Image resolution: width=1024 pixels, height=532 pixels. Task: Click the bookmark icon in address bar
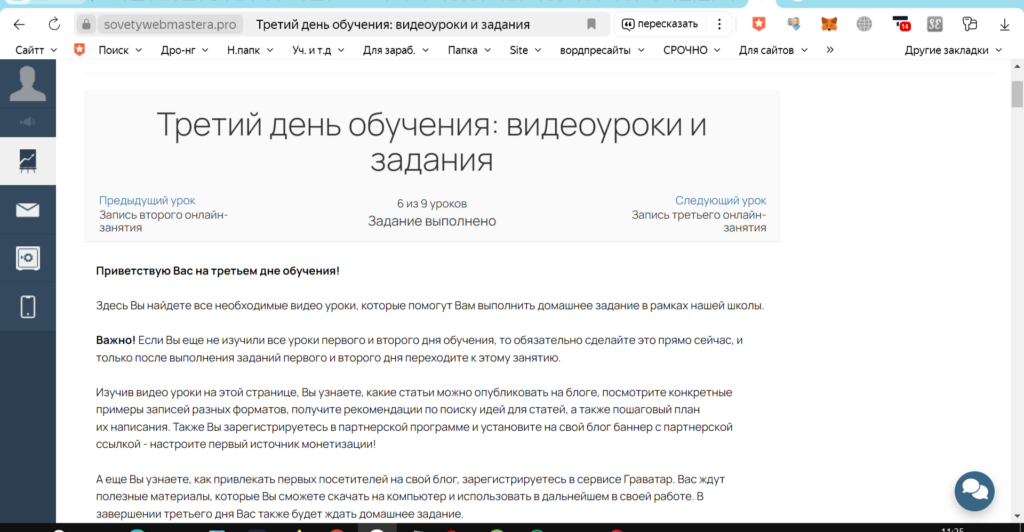pos(591,24)
